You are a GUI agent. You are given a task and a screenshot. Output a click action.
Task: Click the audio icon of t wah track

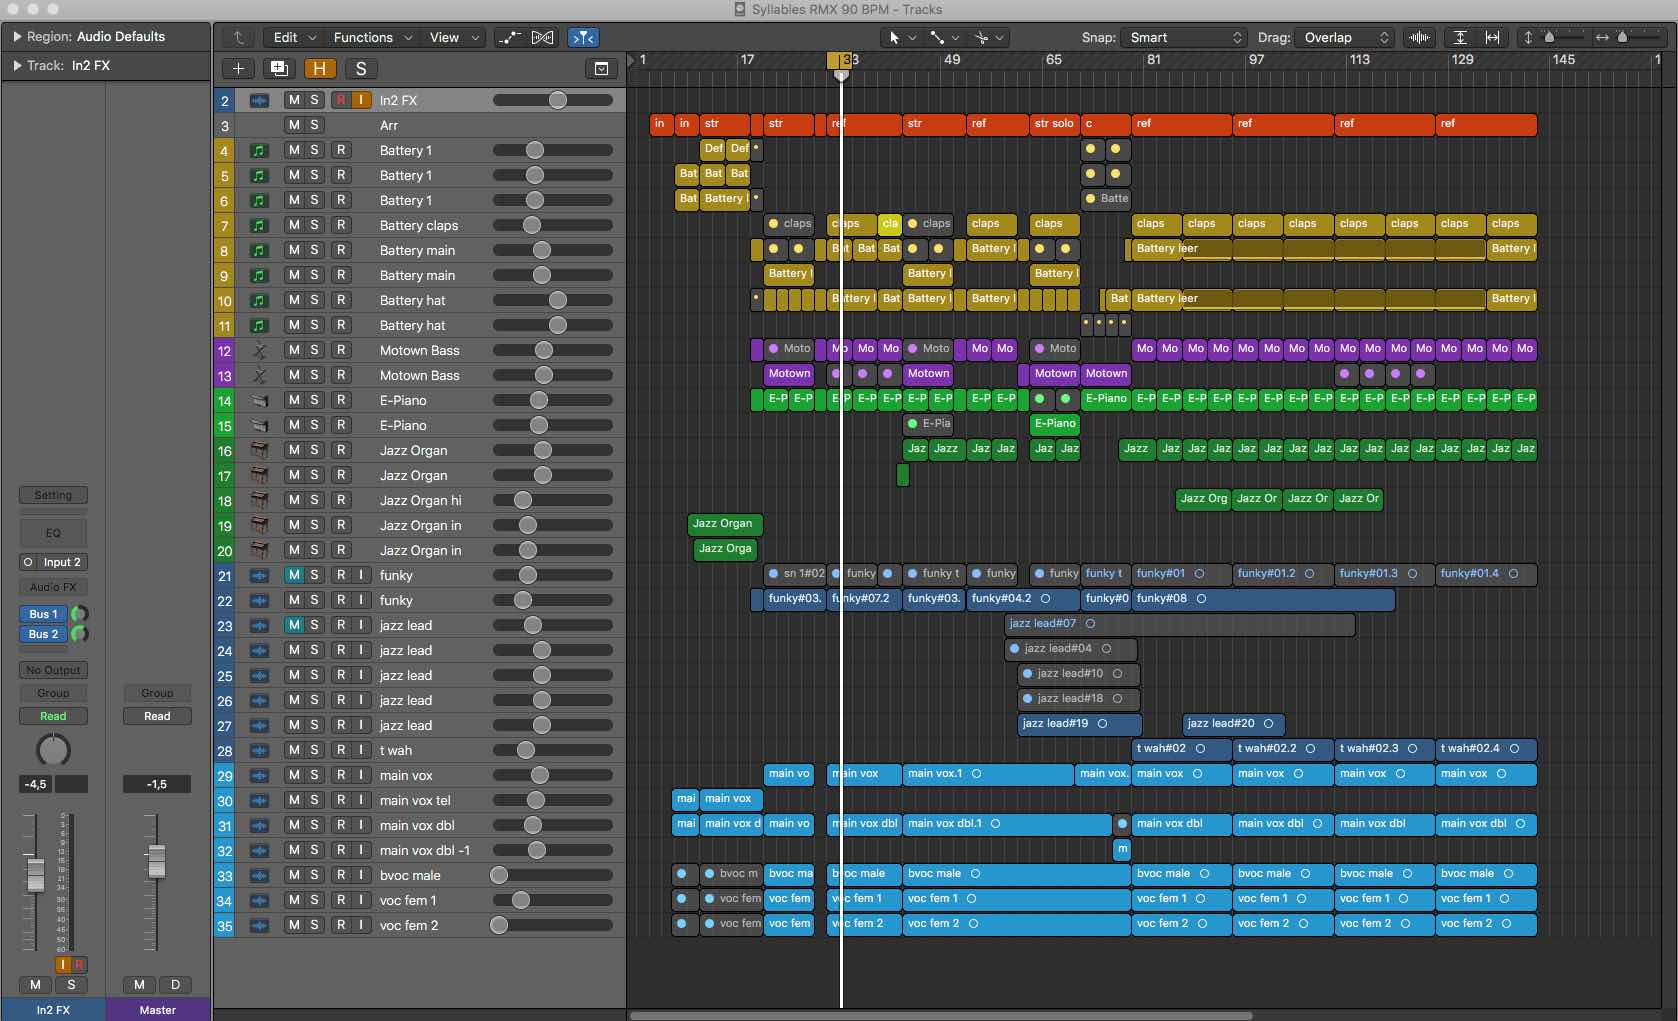[259, 750]
